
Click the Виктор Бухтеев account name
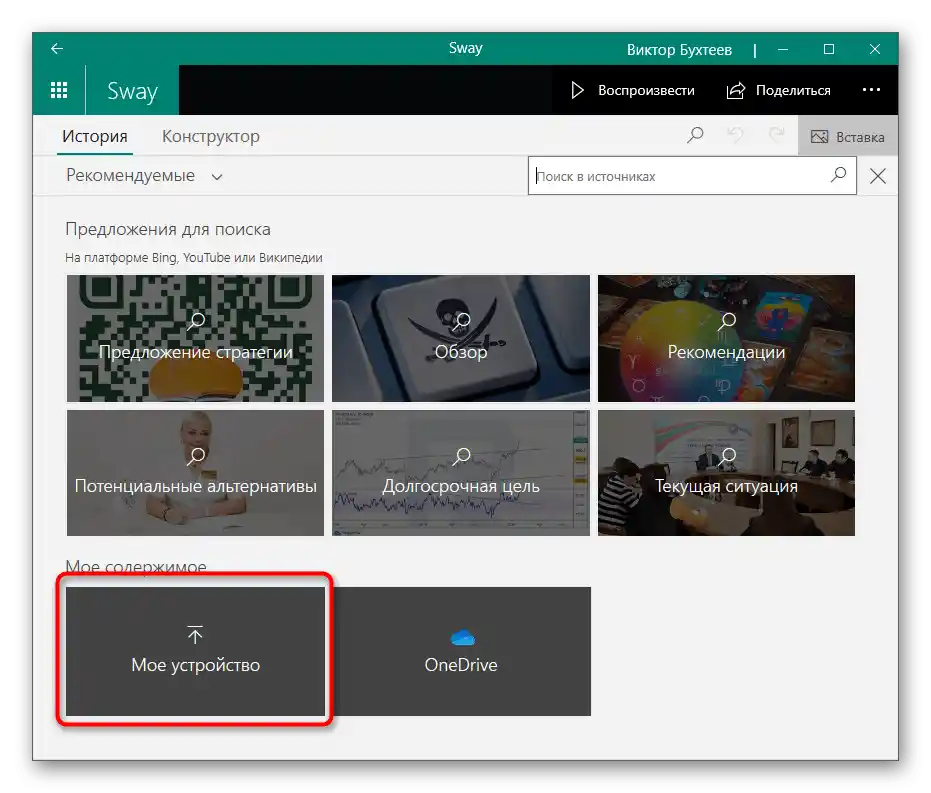(679, 50)
